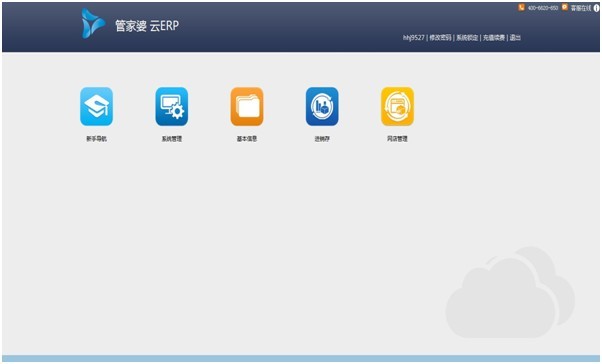Click the white info icon top-right
This screenshot has width=602, height=364.
(596, 8)
